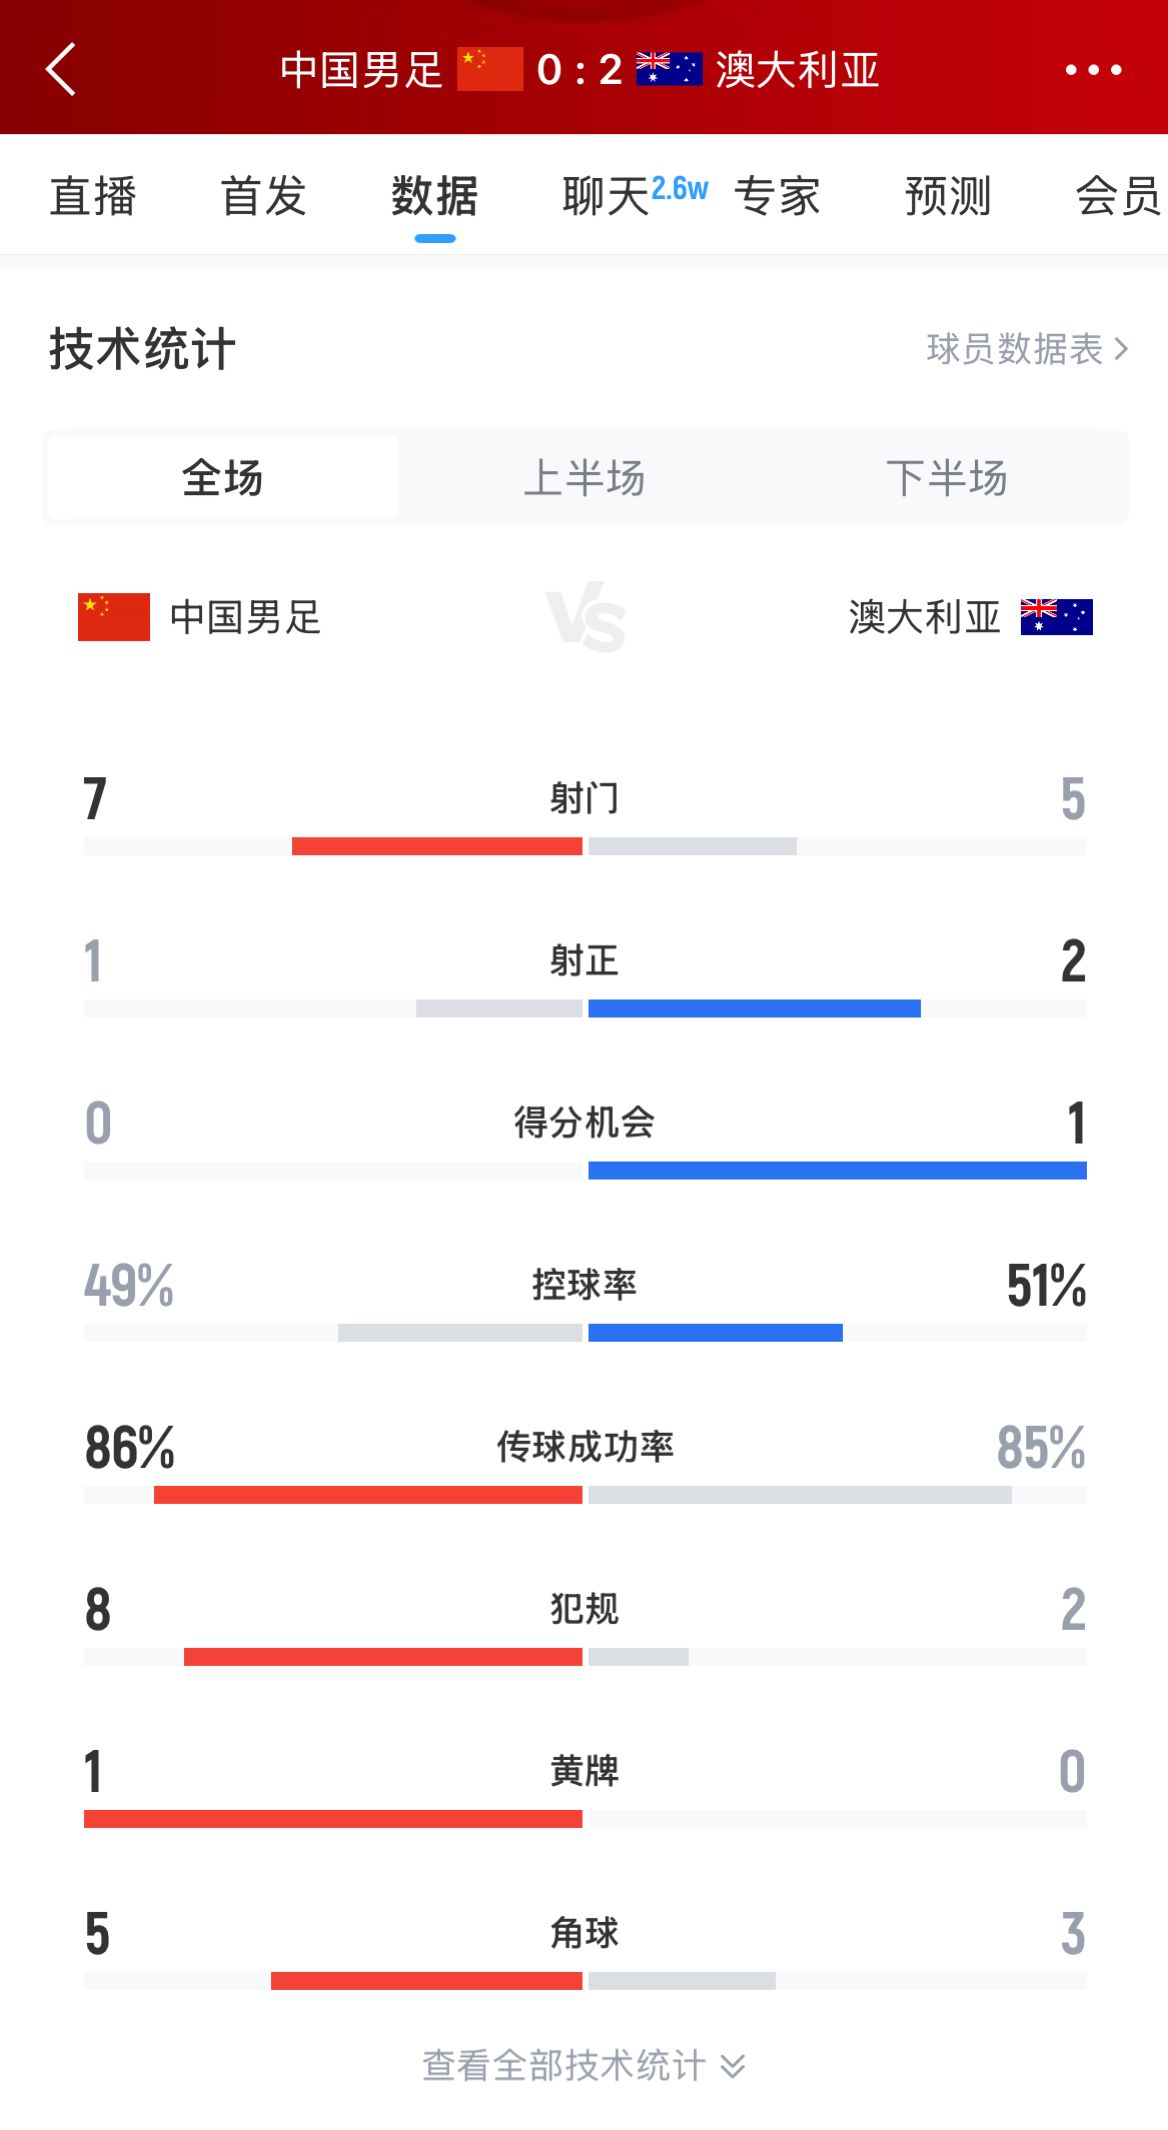Select the 全场 full match segment

(x=223, y=478)
